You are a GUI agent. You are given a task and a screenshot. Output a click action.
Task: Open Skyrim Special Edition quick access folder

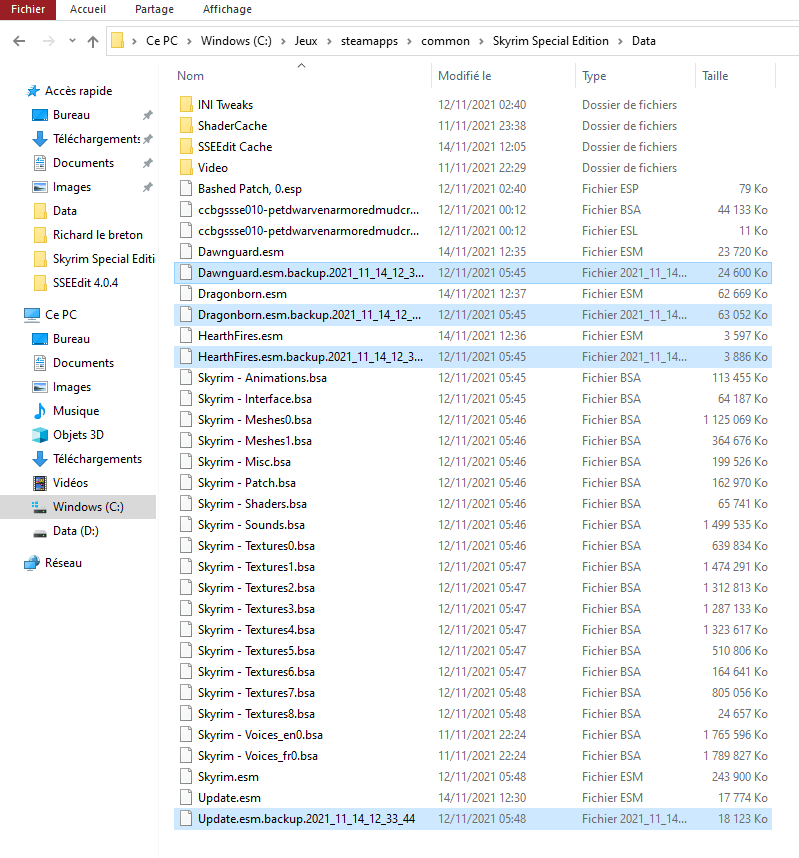tap(103, 259)
